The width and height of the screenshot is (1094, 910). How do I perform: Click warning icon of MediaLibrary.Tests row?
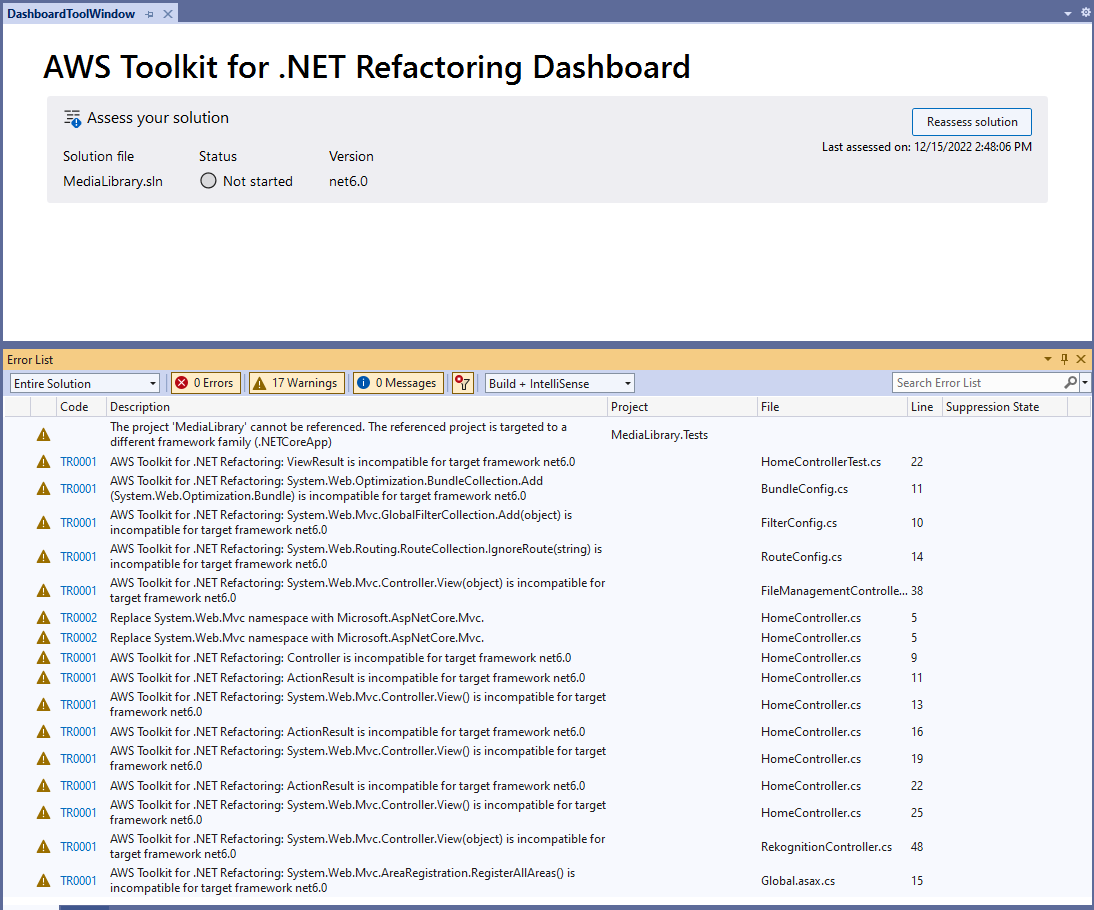pyautogui.click(x=43, y=435)
